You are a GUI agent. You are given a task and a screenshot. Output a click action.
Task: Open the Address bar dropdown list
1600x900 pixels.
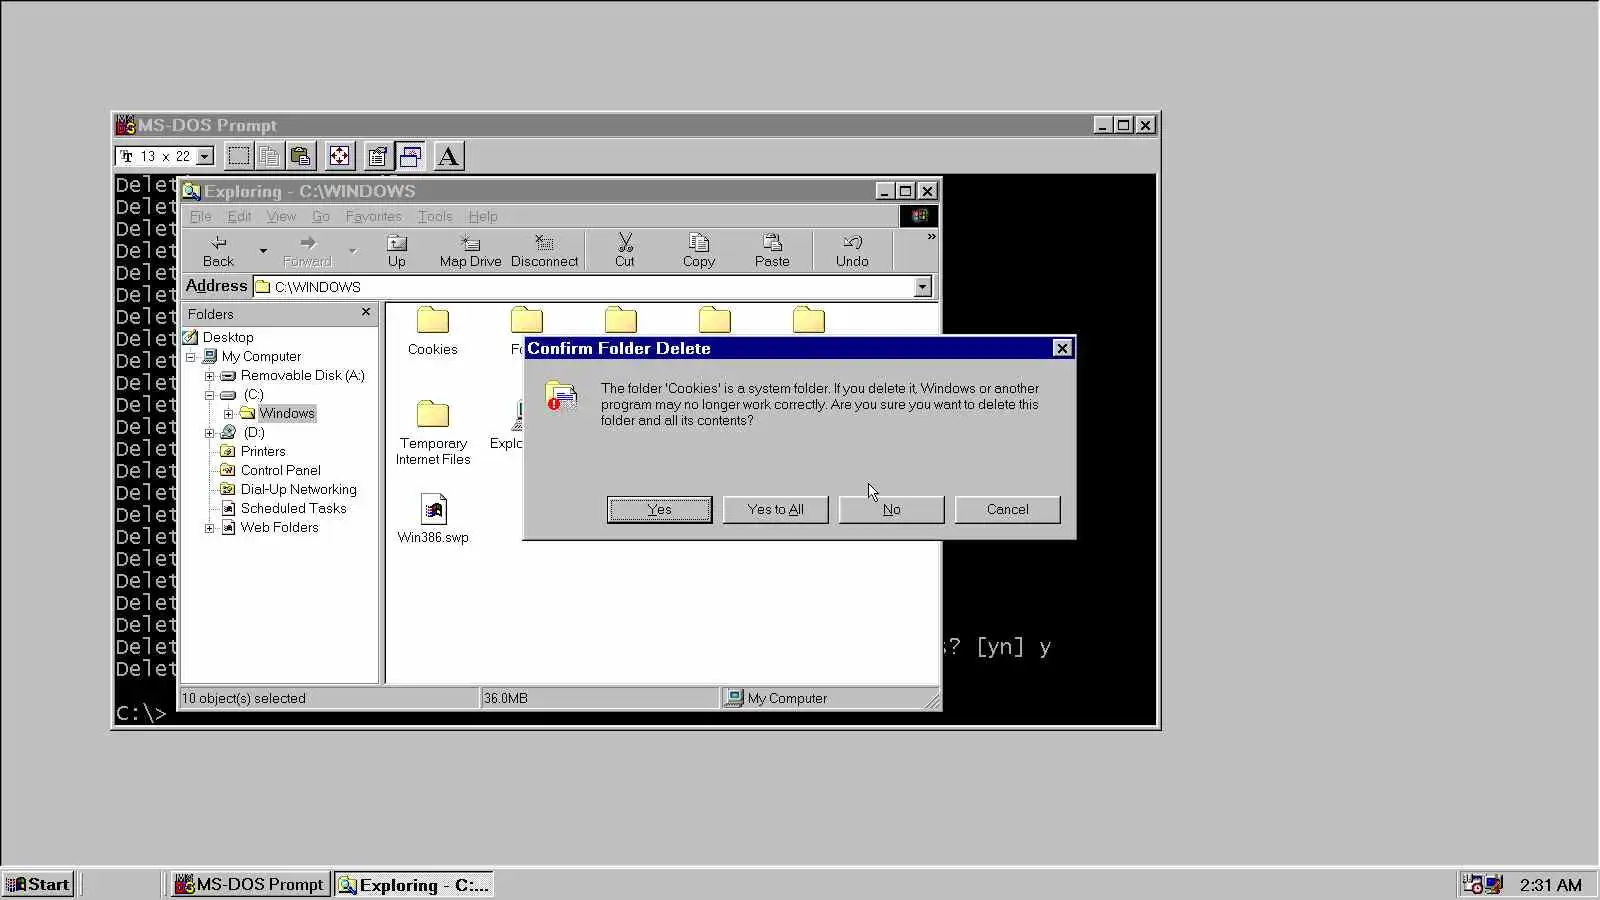point(922,287)
